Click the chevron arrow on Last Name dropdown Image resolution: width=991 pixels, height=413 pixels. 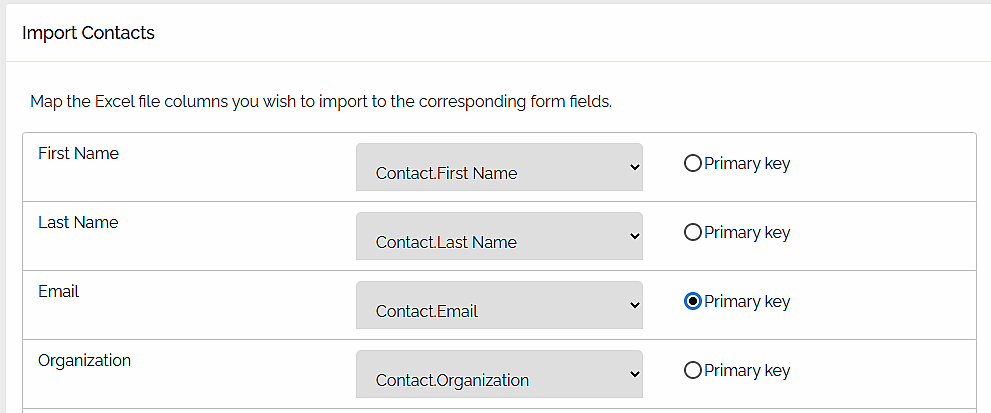(634, 236)
